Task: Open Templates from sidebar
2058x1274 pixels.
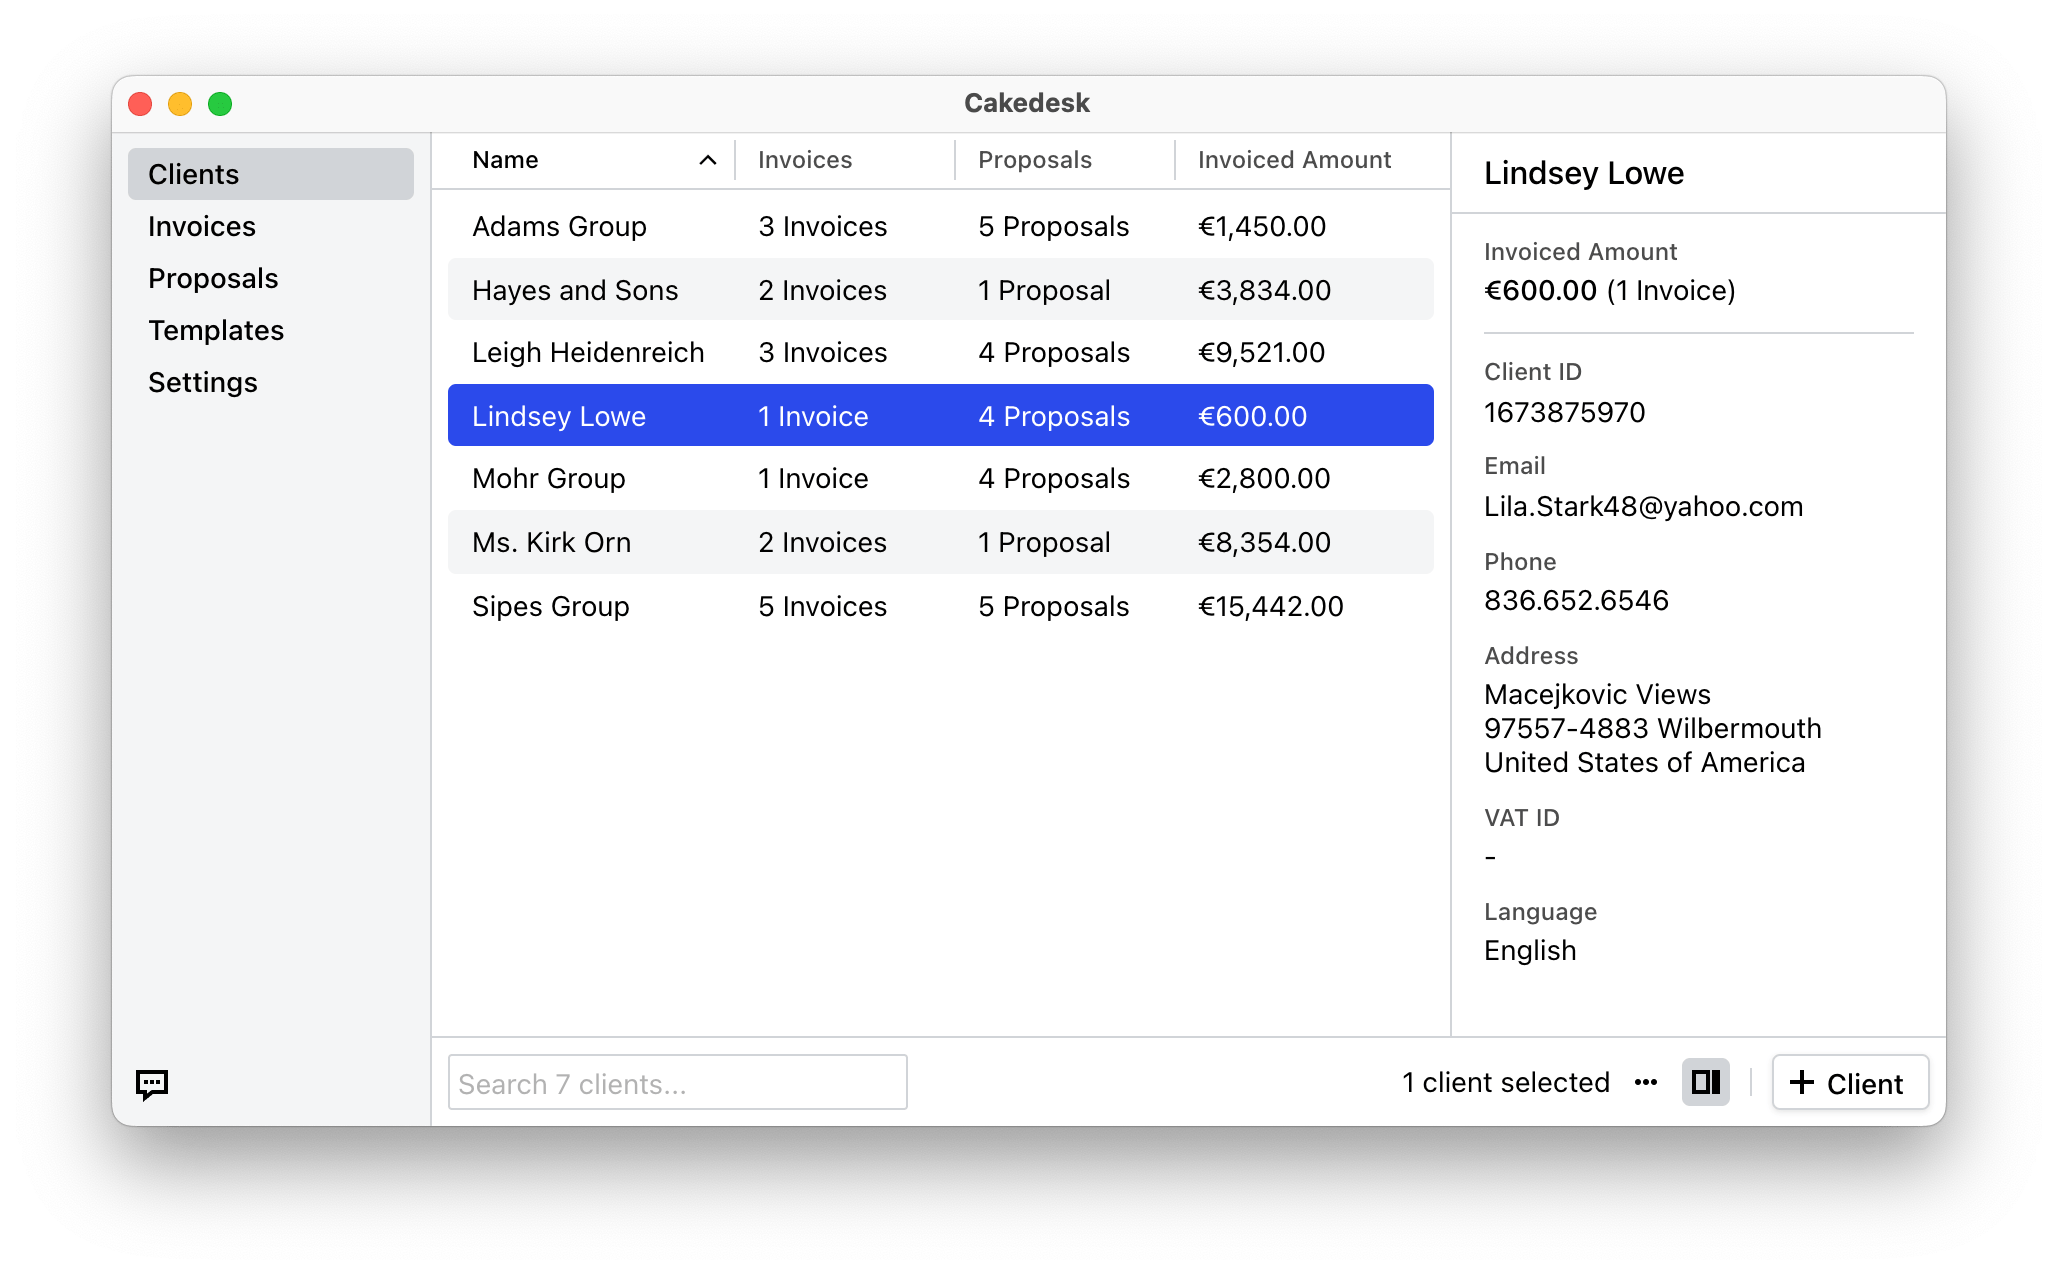Action: tap(216, 331)
